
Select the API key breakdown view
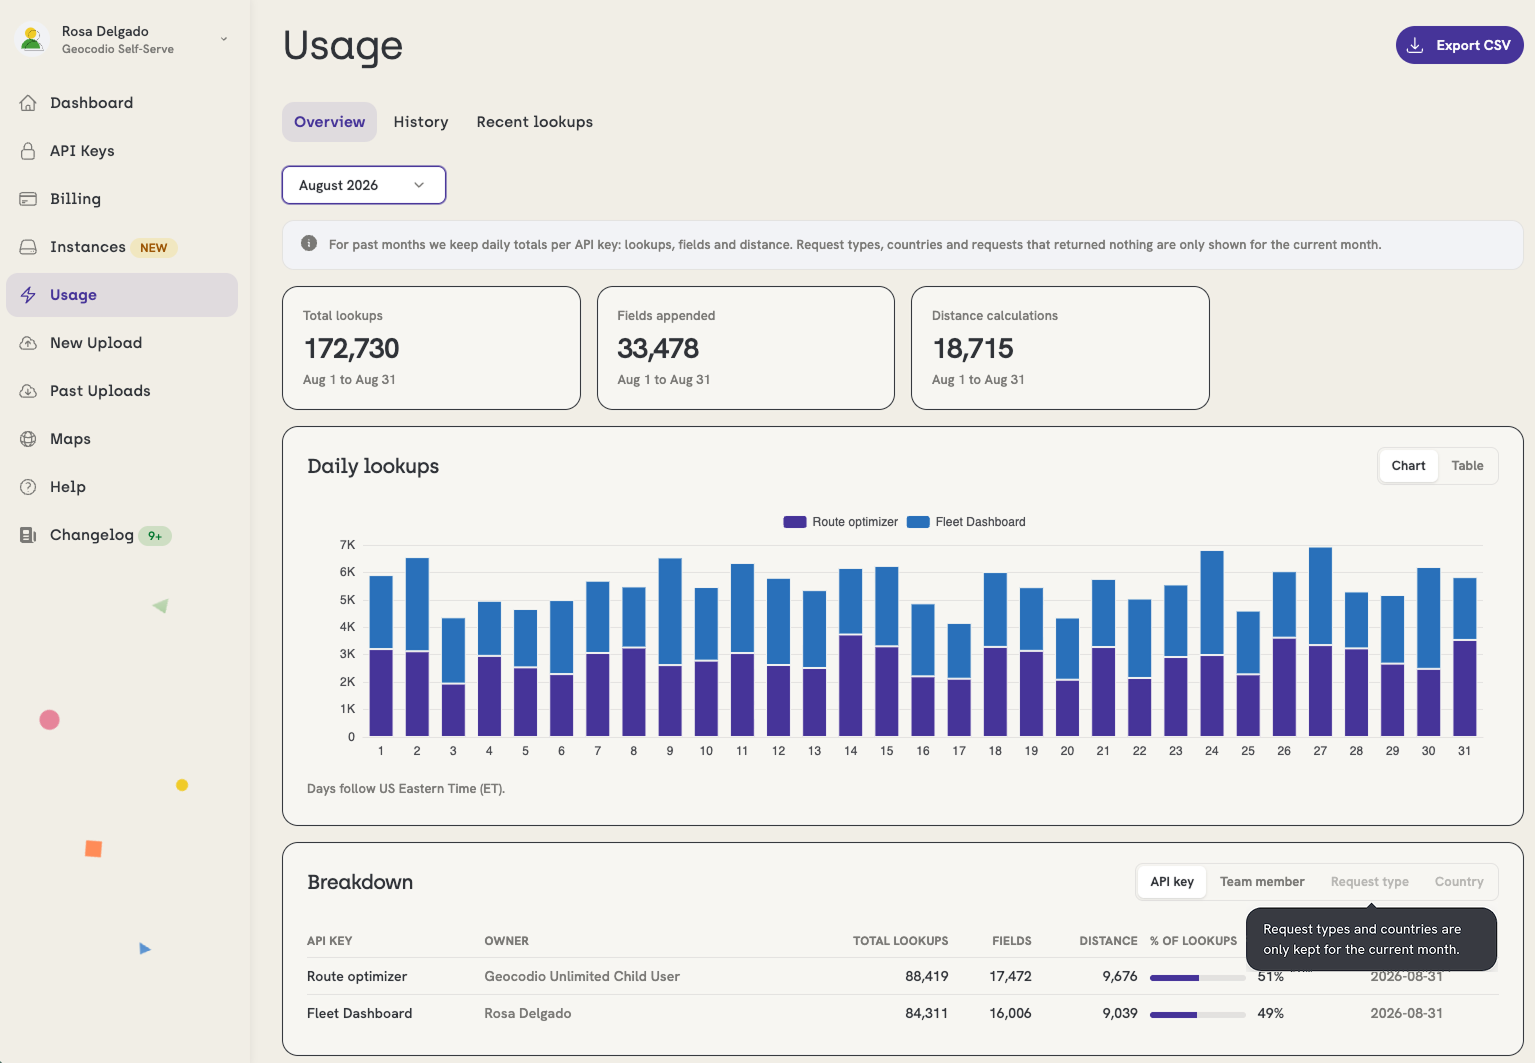click(x=1172, y=882)
